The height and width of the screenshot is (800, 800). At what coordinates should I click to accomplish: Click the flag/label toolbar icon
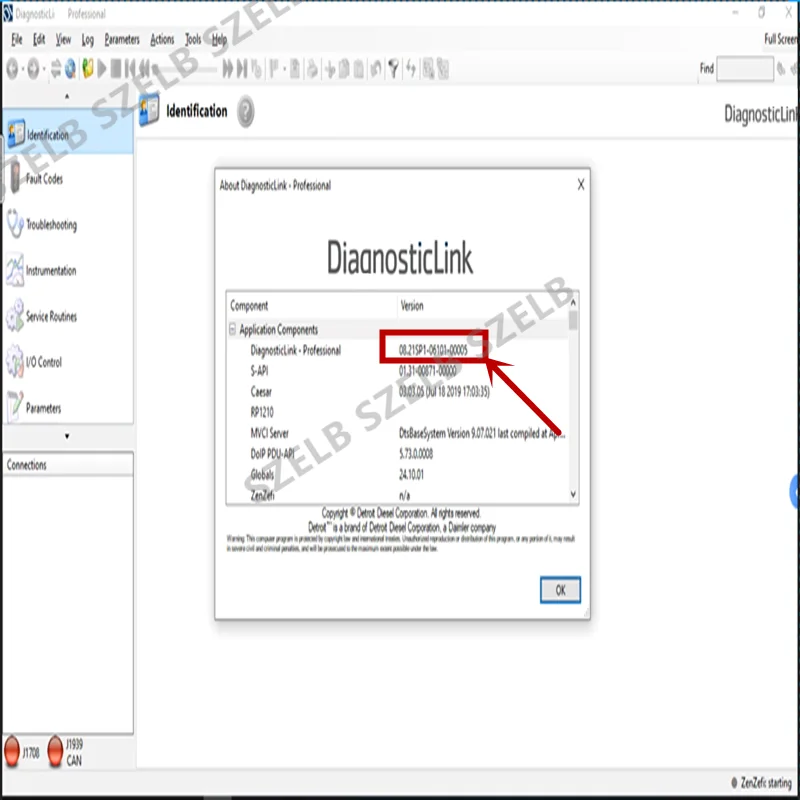274,68
